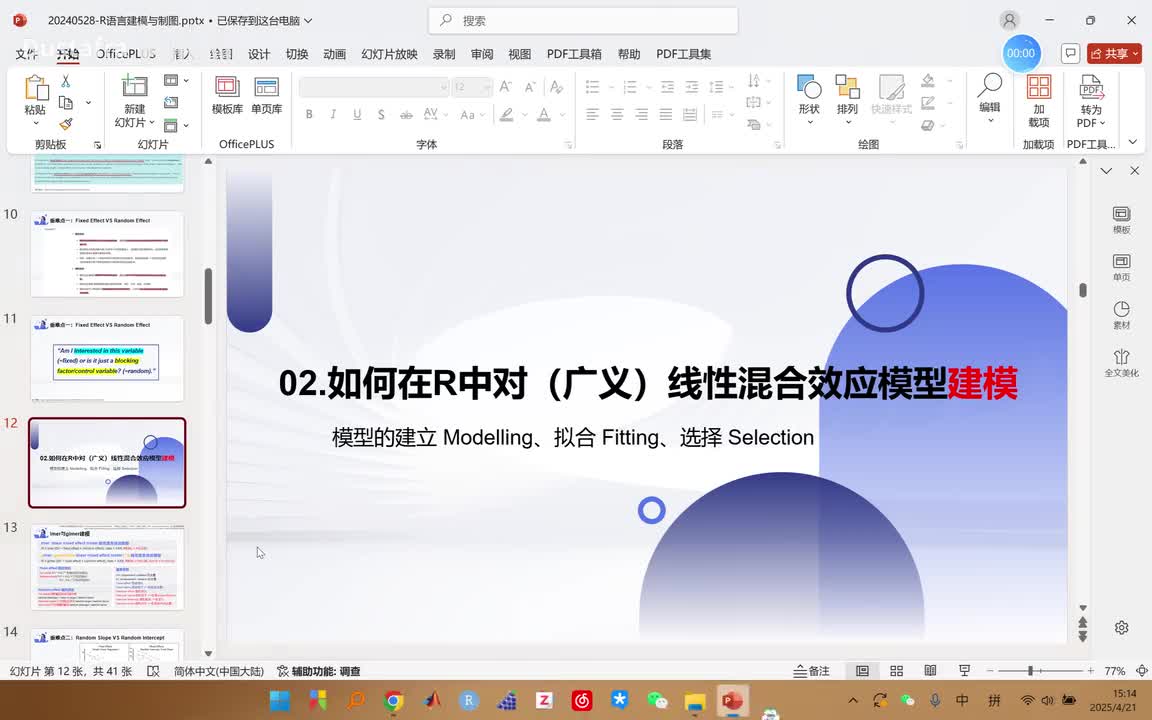Cut selection with the scissors icon

pos(65,81)
